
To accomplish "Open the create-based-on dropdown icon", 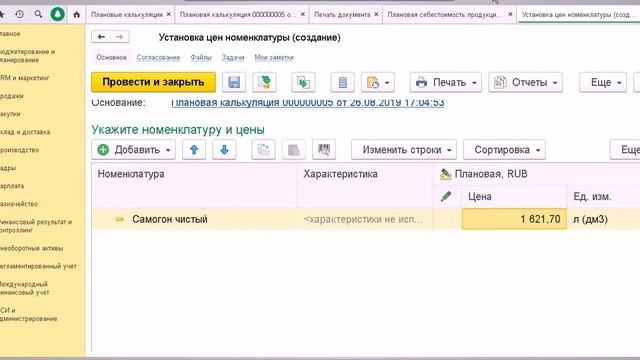I will click(x=378, y=82).
